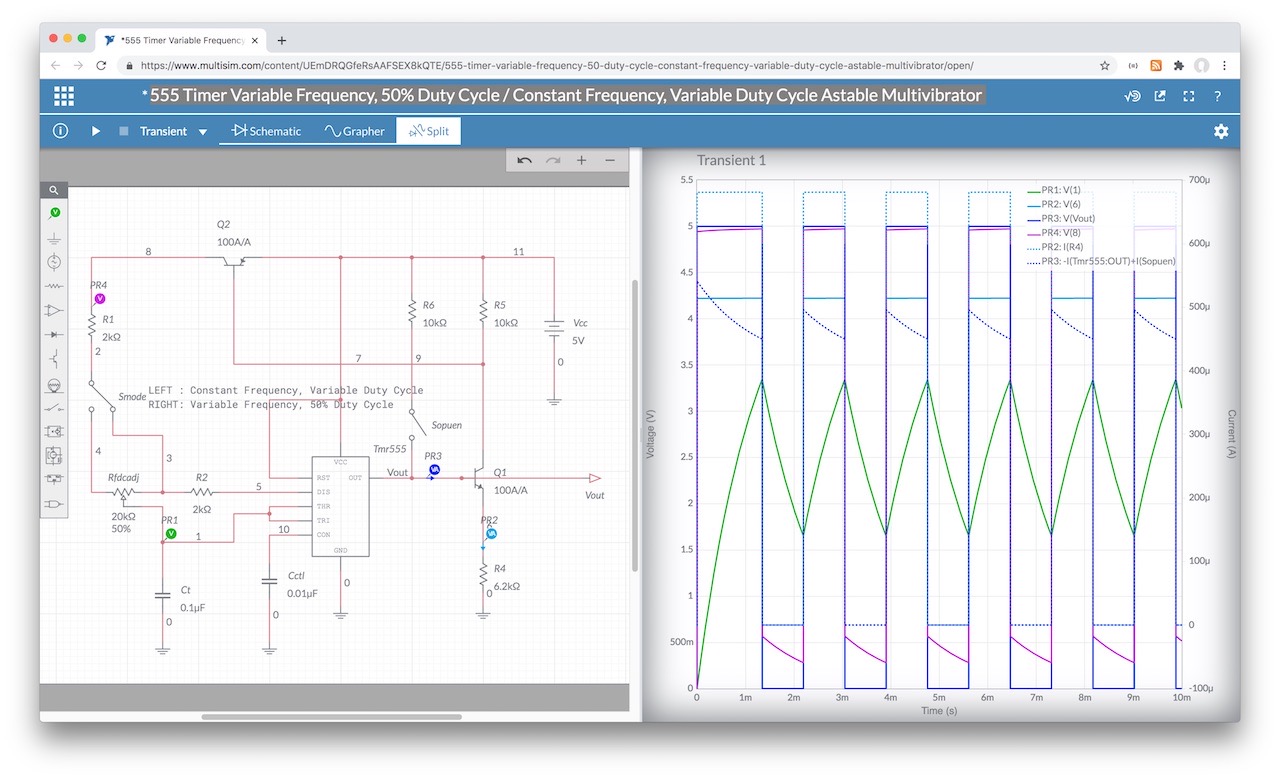Image resolution: width=1280 pixels, height=779 pixels.
Task: Open the component search magnifier
Action: tap(54, 190)
